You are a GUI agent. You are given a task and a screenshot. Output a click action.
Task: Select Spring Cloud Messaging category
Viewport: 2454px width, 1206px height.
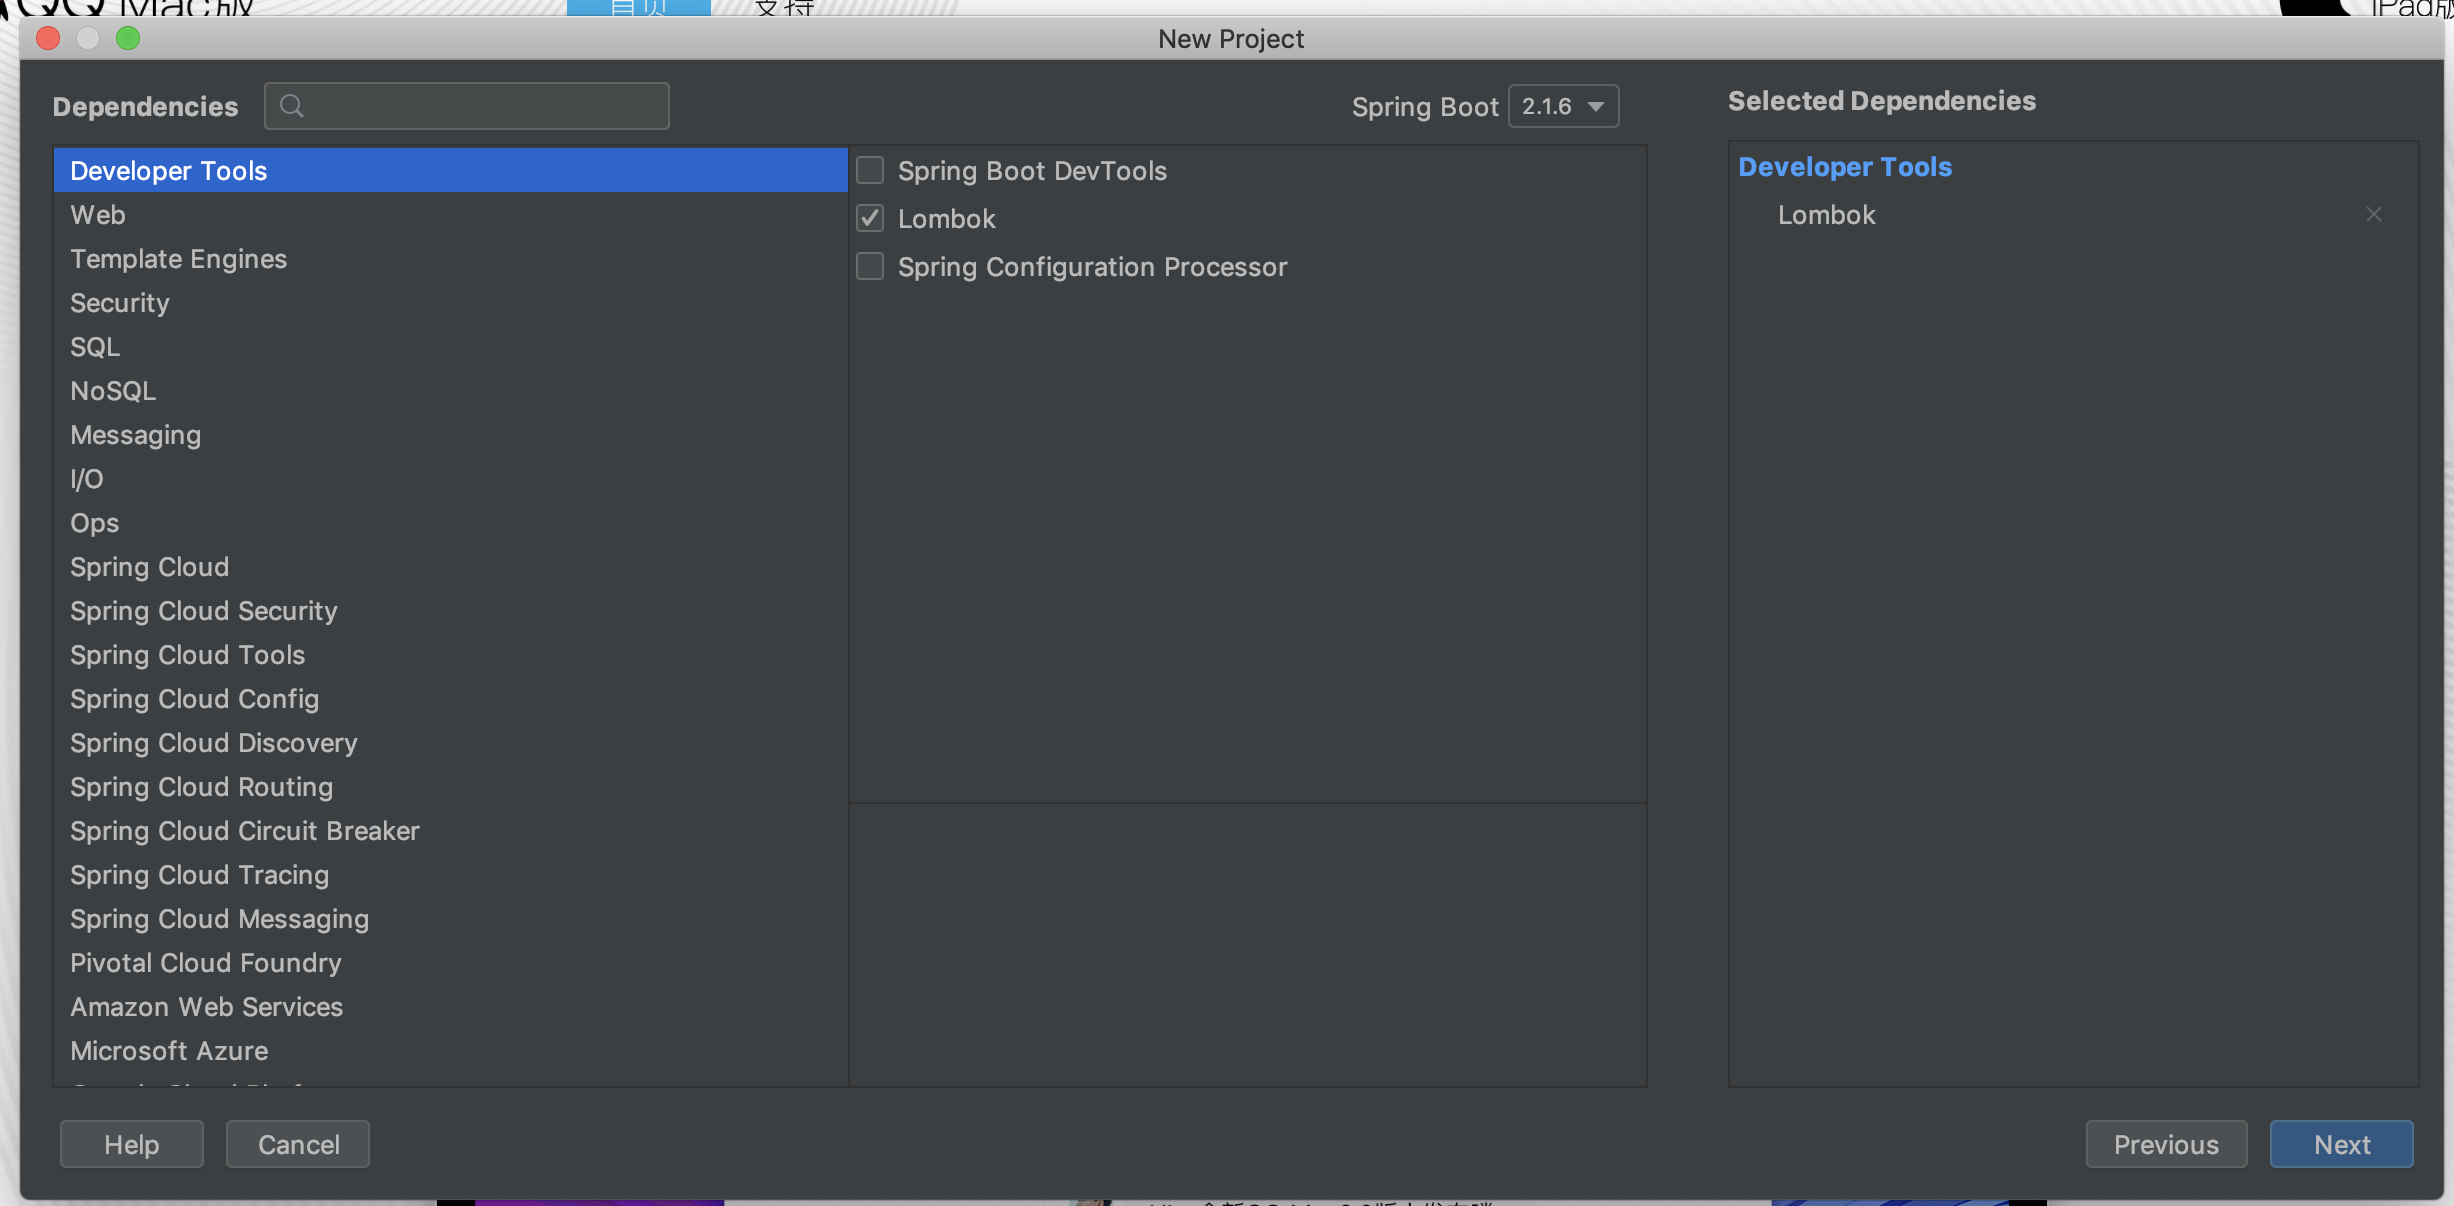450,919
